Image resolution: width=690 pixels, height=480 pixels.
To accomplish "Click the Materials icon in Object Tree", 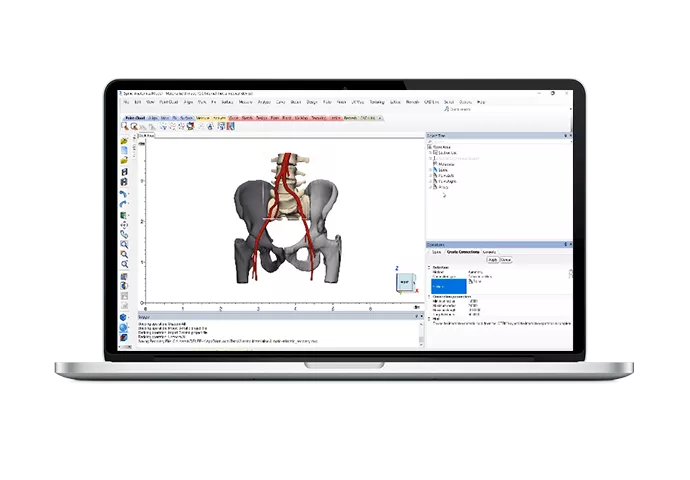I will click(435, 164).
